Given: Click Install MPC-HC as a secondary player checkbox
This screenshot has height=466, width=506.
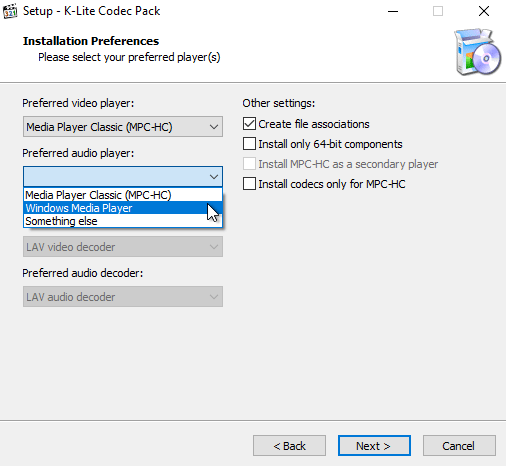Looking at the screenshot, I should coord(249,164).
